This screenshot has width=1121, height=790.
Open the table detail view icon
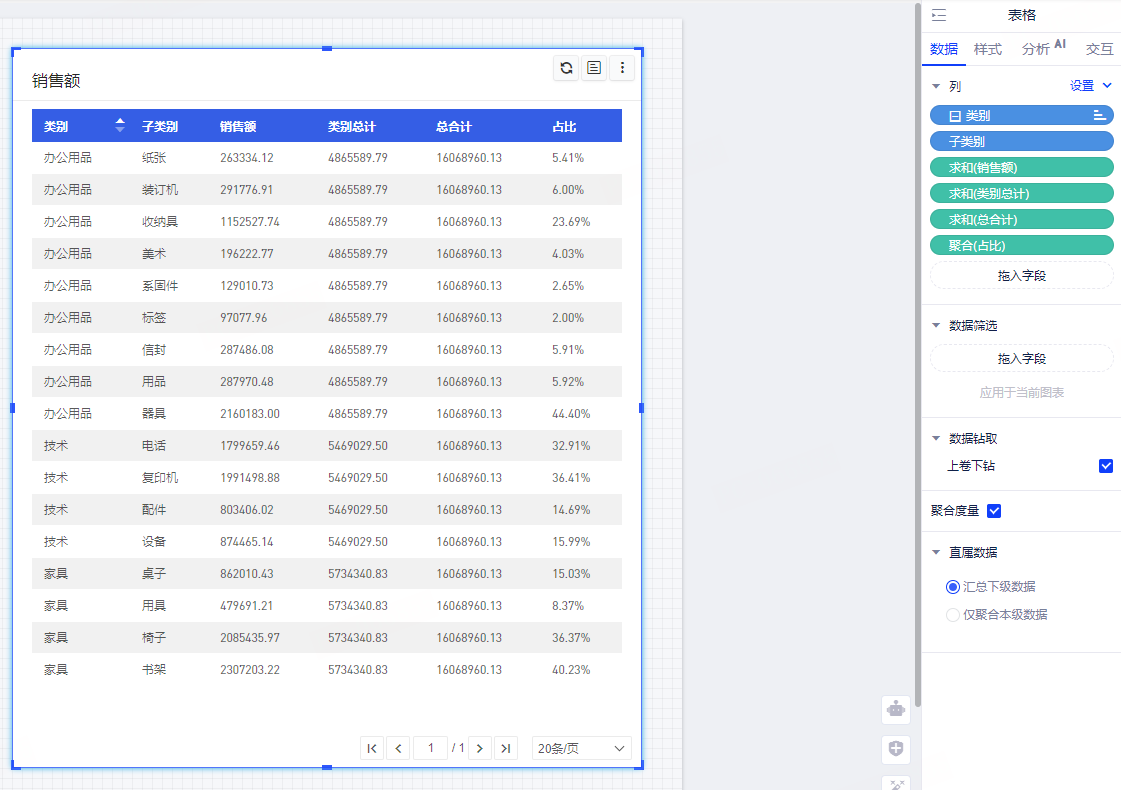pyautogui.click(x=594, y=68)
